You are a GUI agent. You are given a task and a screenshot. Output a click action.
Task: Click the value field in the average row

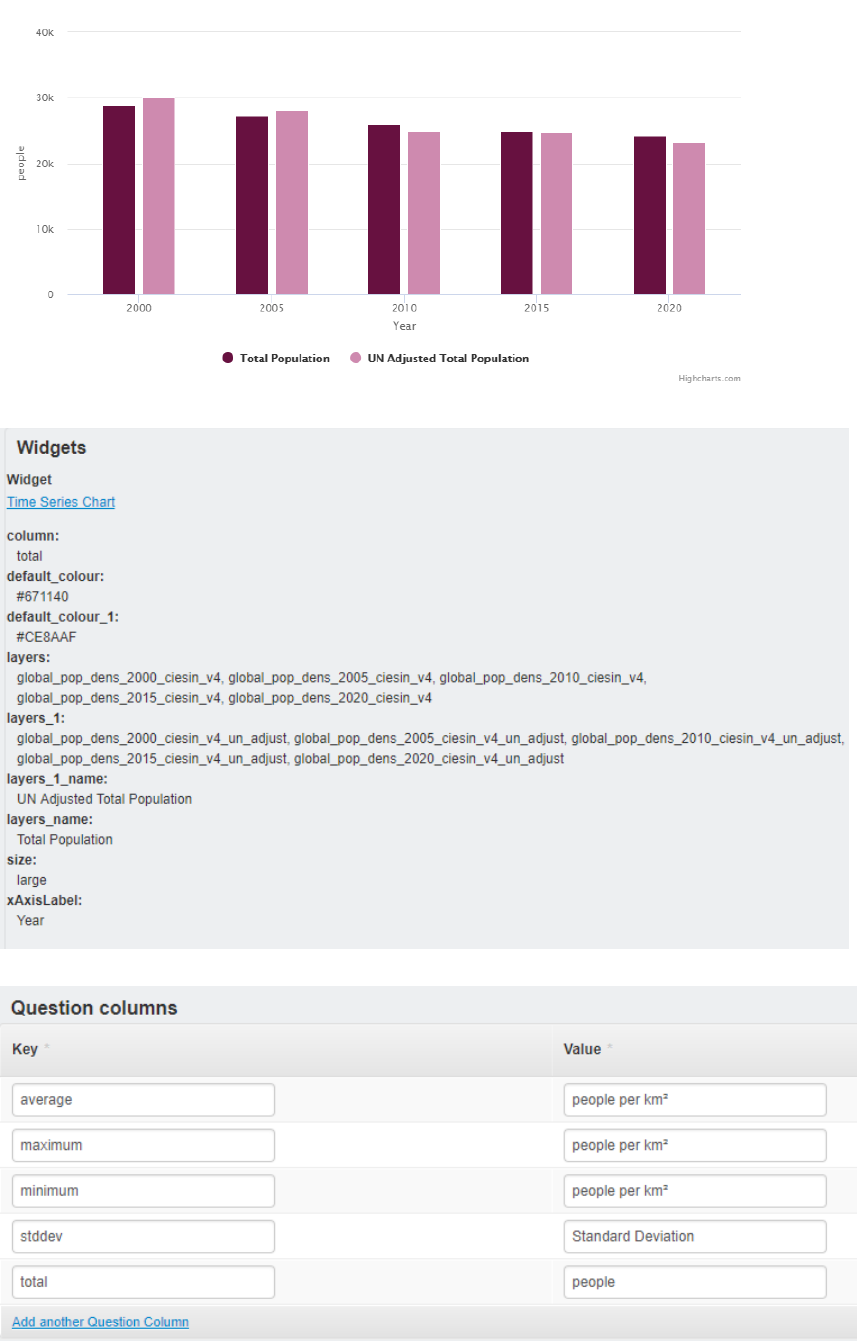[x=695, y=1100]
